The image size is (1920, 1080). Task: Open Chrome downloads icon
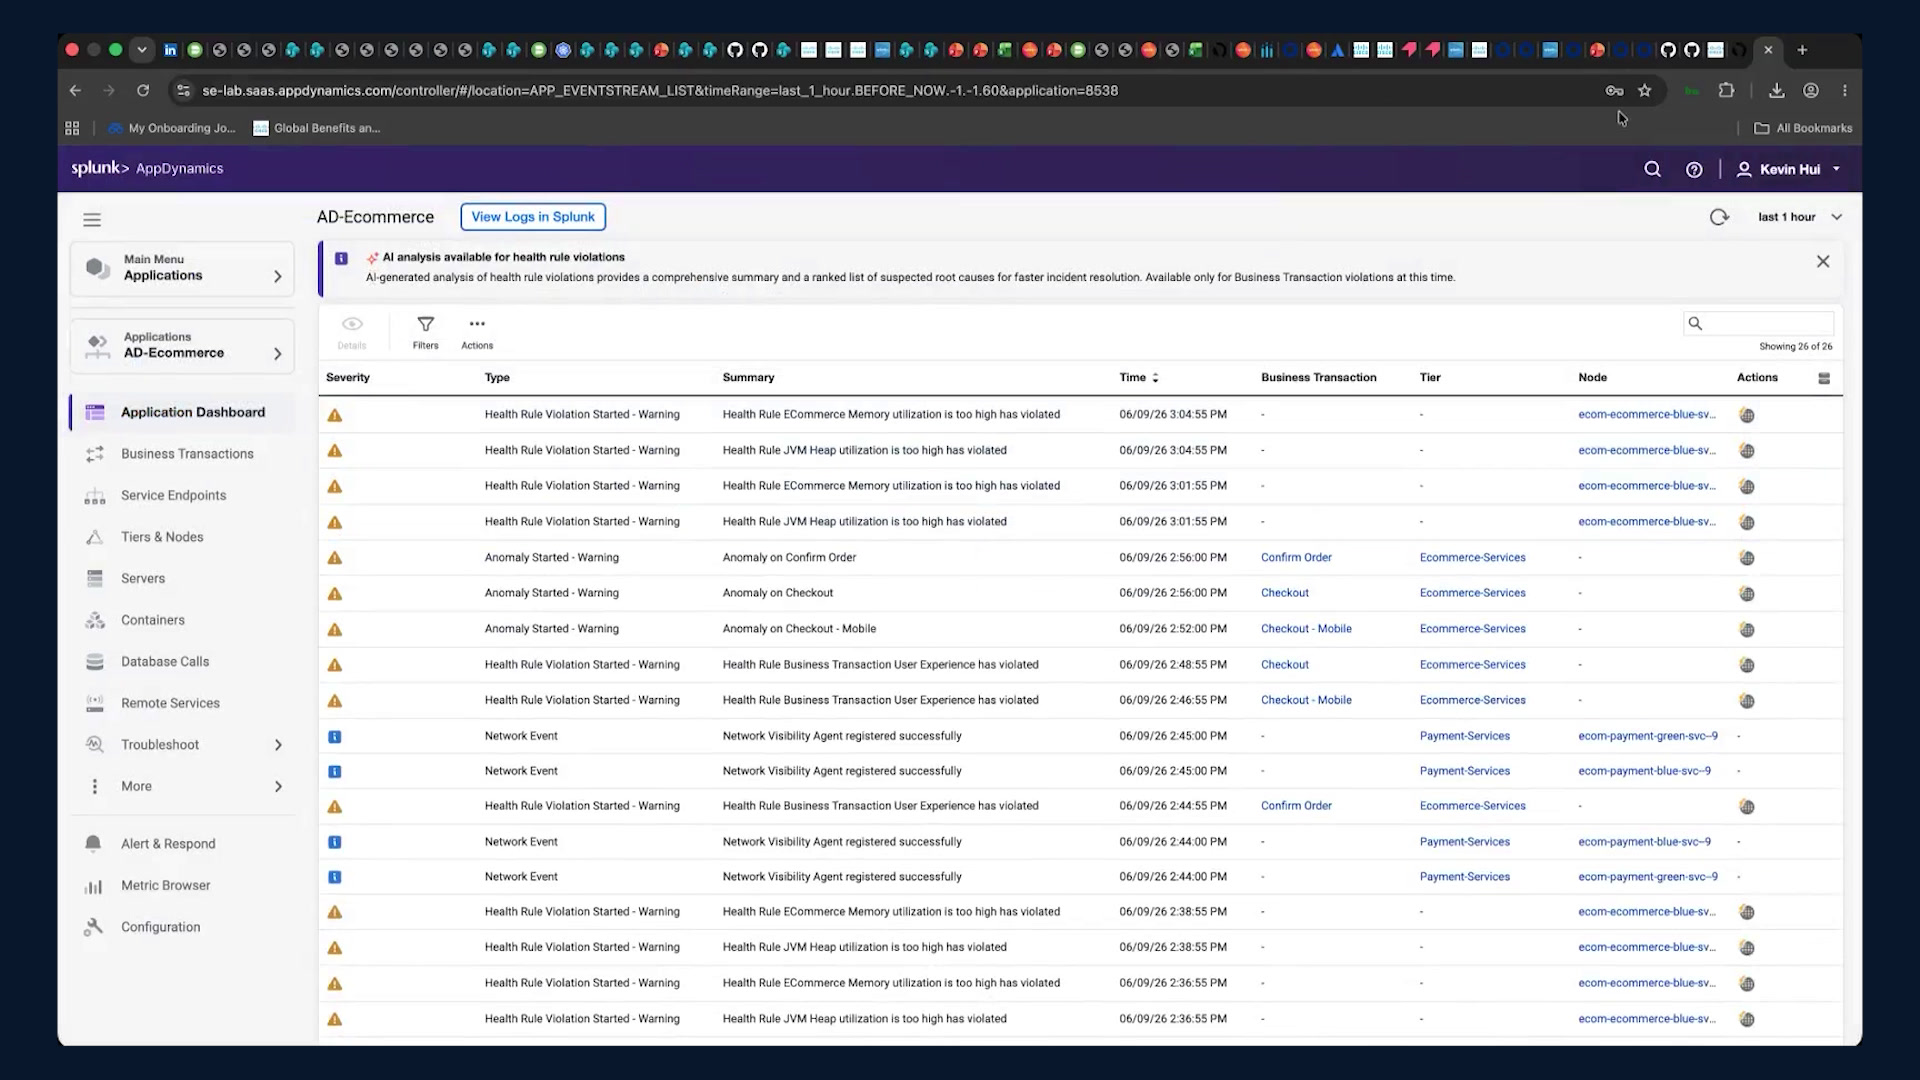pyautogui.click(x=1776, y=90)
